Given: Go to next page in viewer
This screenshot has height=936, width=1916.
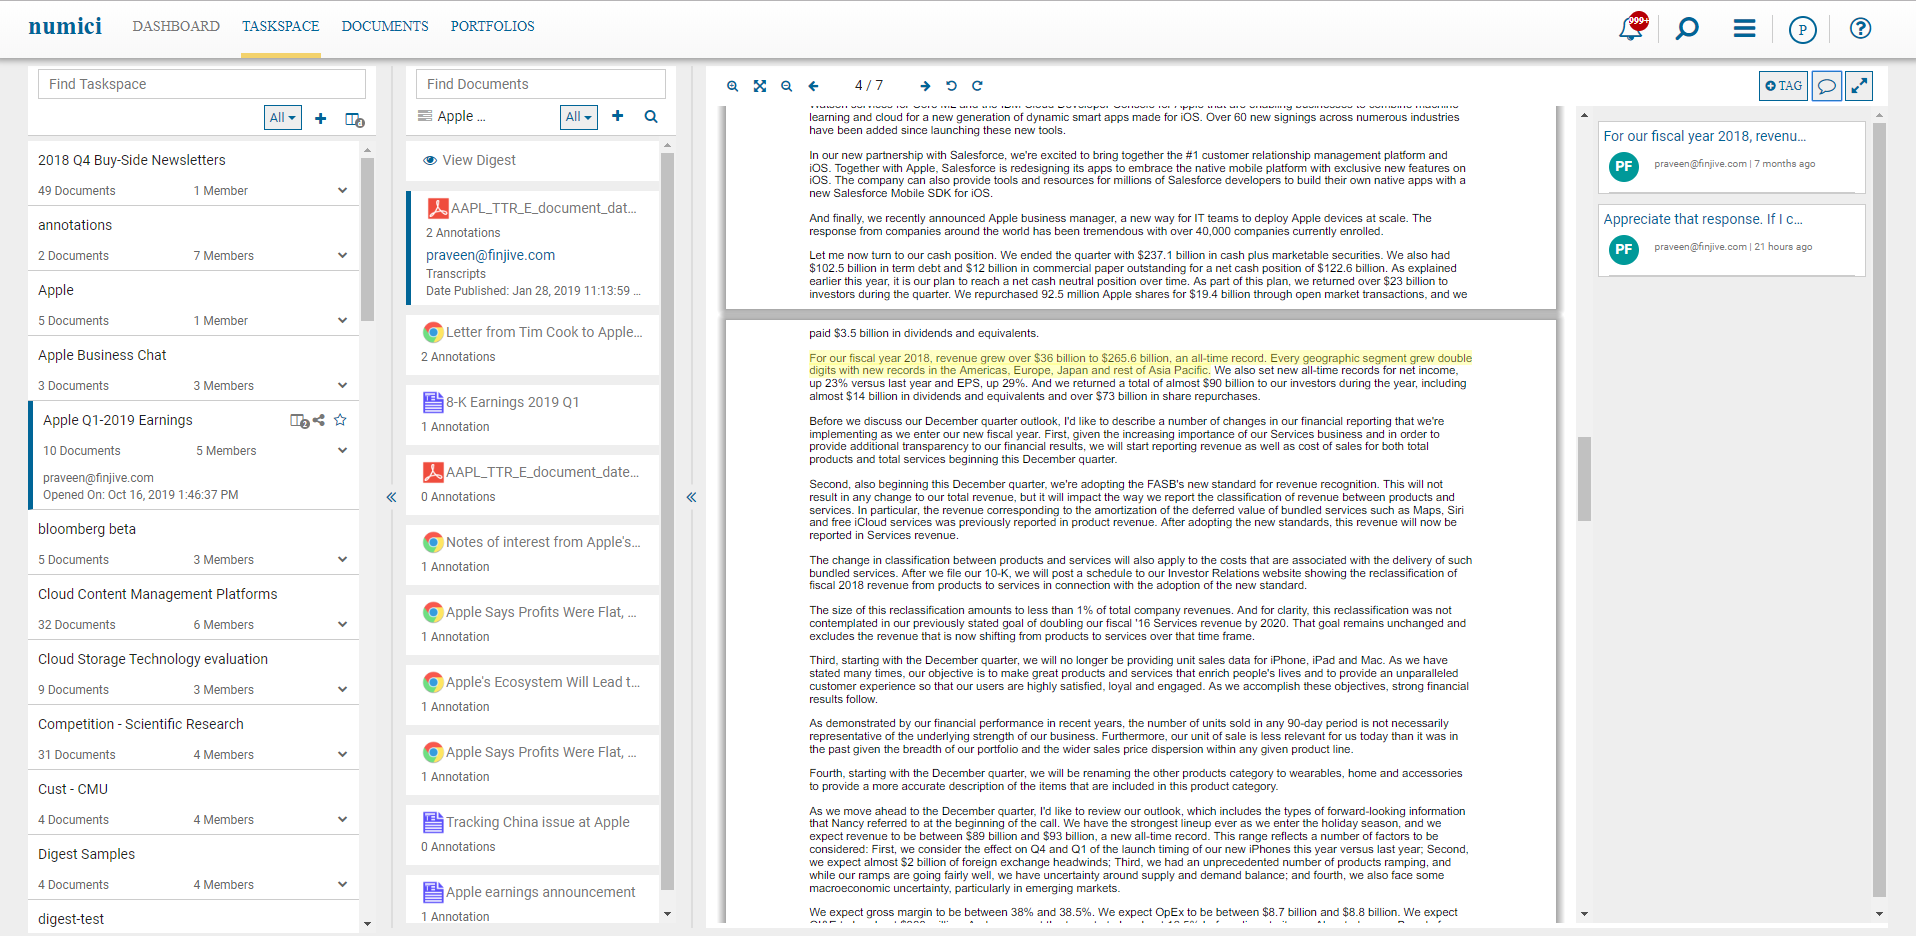Looking at the screenshot, I should click(x=925, y=86).
